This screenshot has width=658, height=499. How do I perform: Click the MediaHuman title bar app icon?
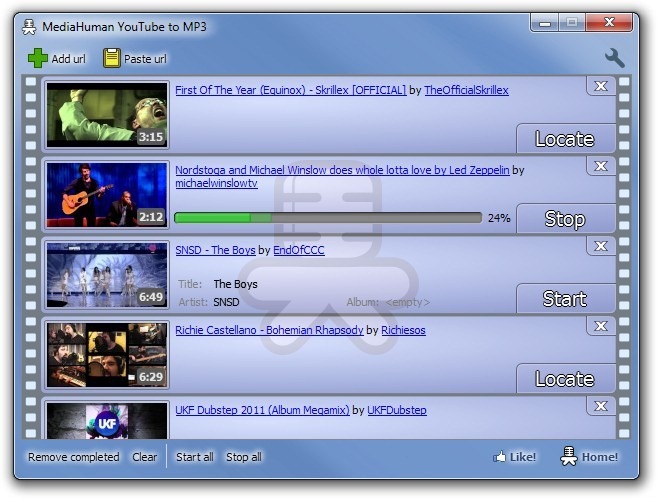29,27
